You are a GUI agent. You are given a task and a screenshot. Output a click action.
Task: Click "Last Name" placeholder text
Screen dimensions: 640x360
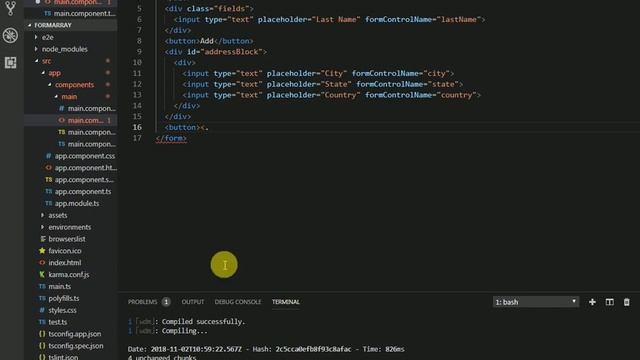(336, 19)
